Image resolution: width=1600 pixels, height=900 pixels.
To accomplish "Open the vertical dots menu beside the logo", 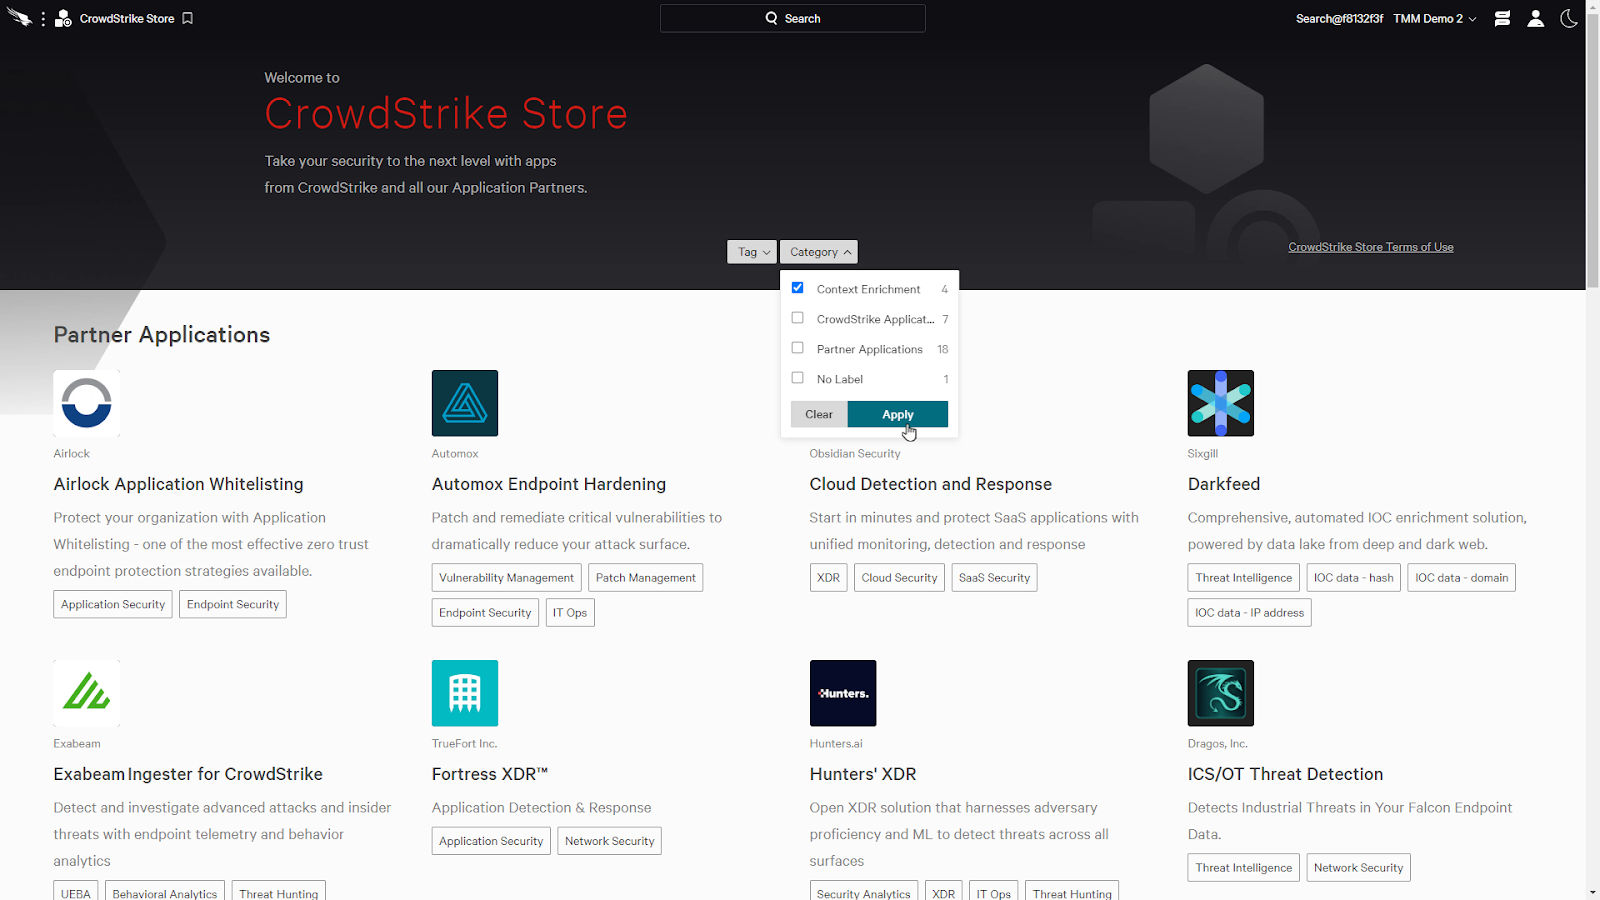I will 43,19.
